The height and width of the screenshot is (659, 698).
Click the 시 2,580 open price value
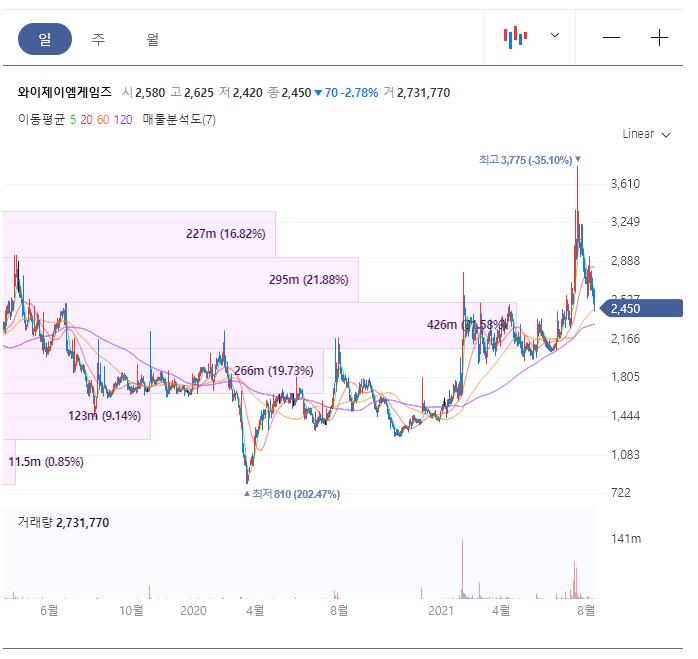coord(144,93)
